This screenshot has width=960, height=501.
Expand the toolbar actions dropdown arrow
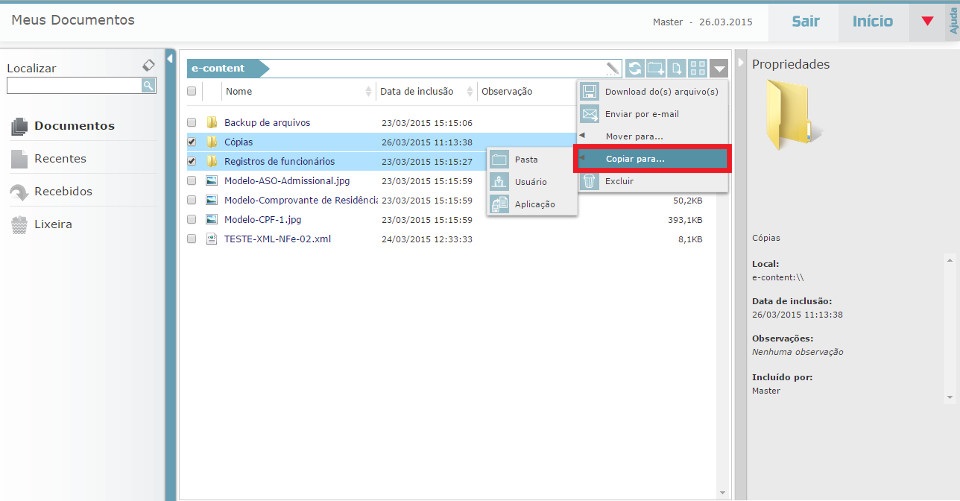pyautogui.click(x=720, y=69)
